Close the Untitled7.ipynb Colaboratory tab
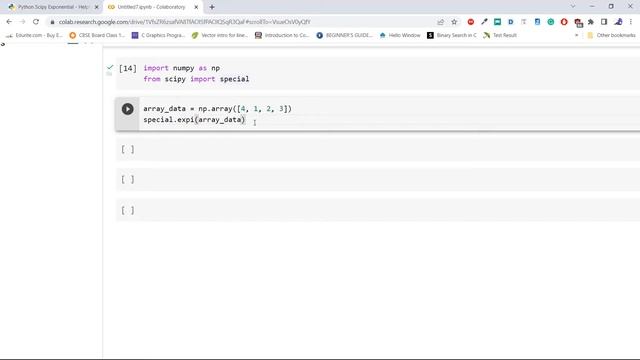This screenshot has width=640, height=360. 196,7
